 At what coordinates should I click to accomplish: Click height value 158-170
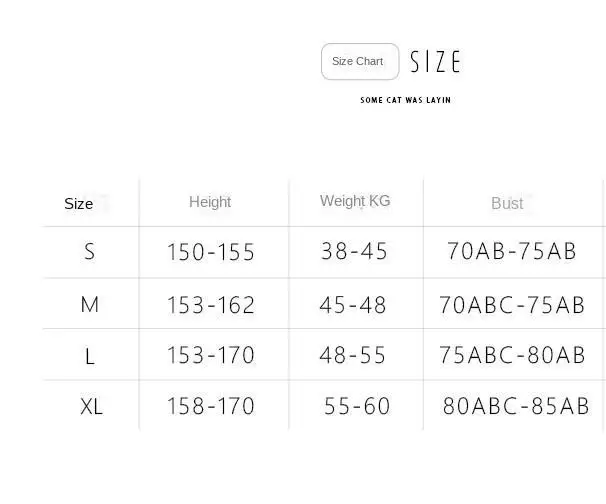[x=211, y=406]
